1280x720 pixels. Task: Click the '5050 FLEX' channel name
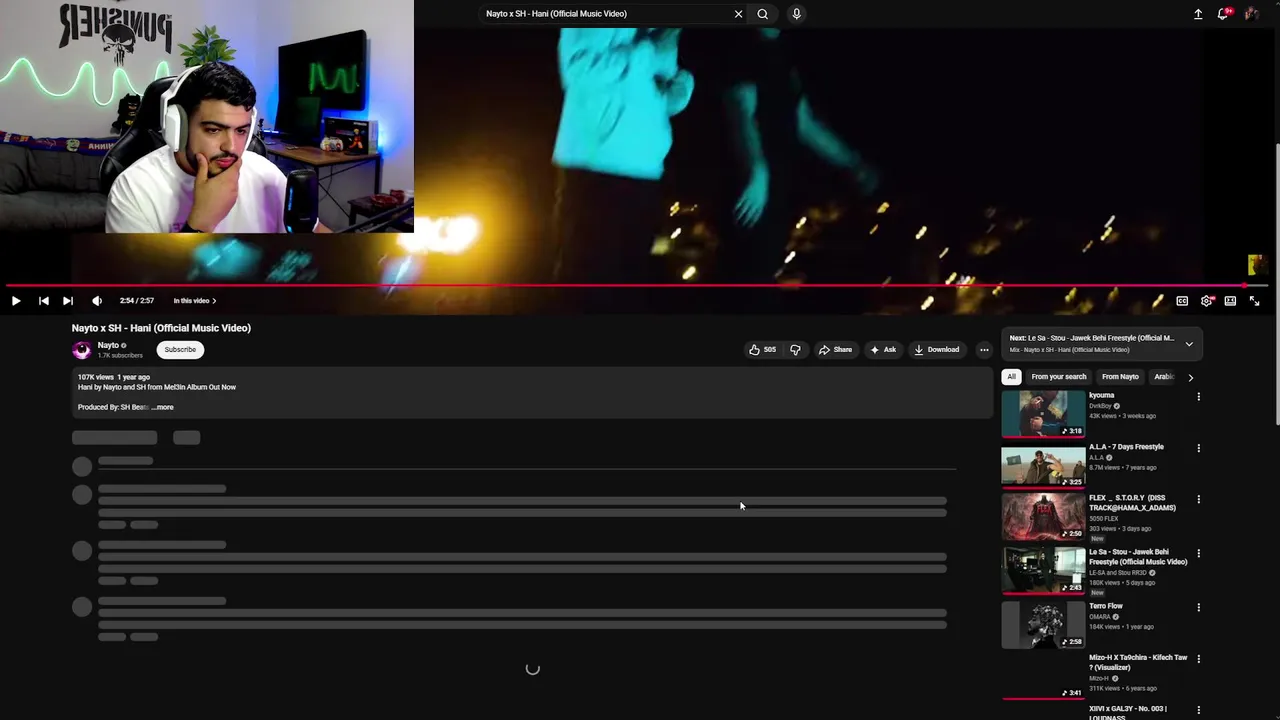tap(1104, 518)
